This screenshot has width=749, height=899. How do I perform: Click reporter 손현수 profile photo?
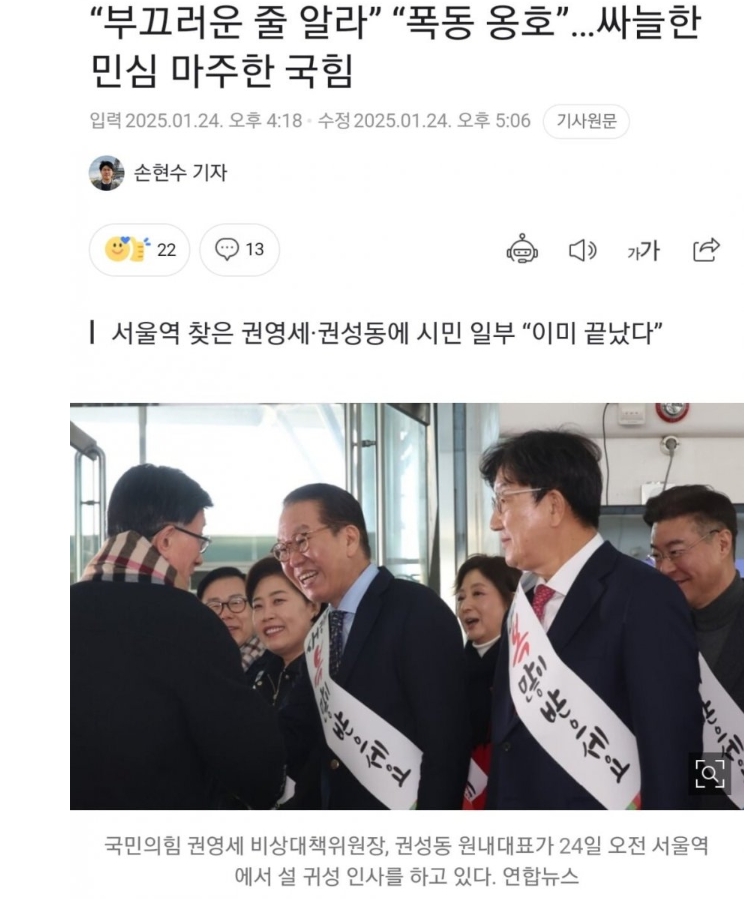click(x=107, y=173)
